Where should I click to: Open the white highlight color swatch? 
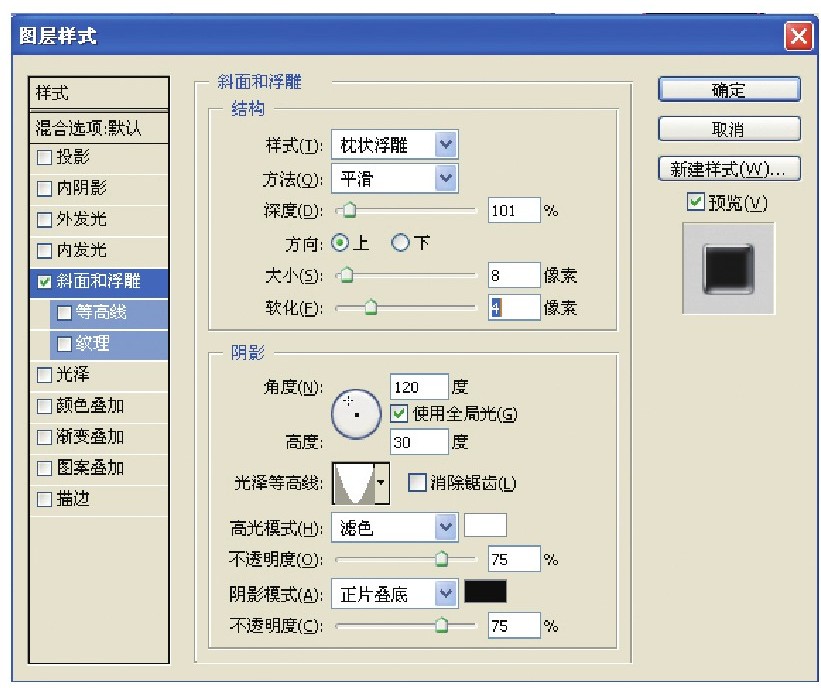pyautogui.click(x=485, y=525)
